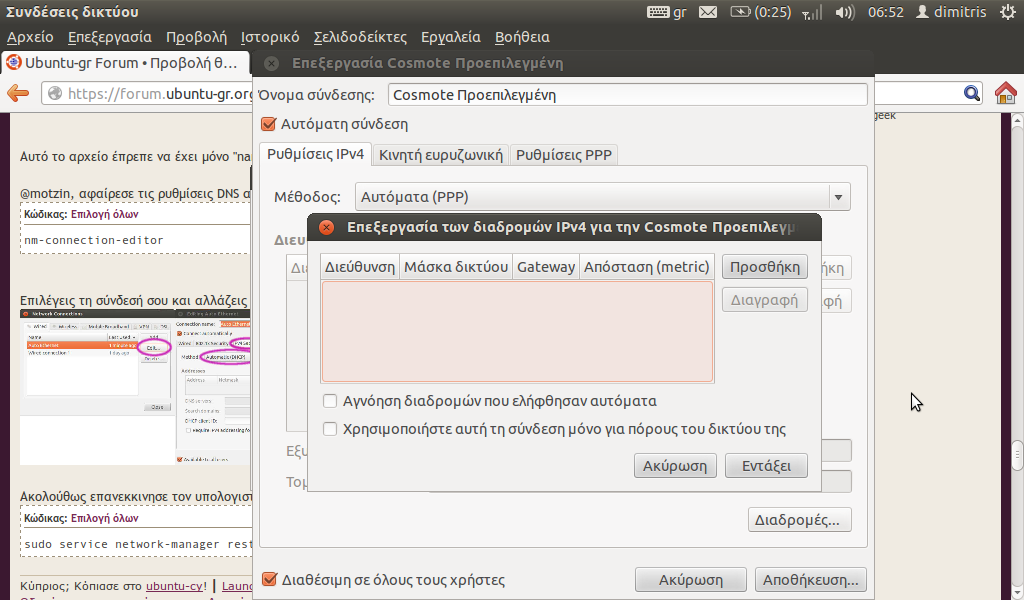Toggle the Αυτόματη σύνδεση checkbox
Viewport: 1024px width, 600px height.
pos(268,125)
